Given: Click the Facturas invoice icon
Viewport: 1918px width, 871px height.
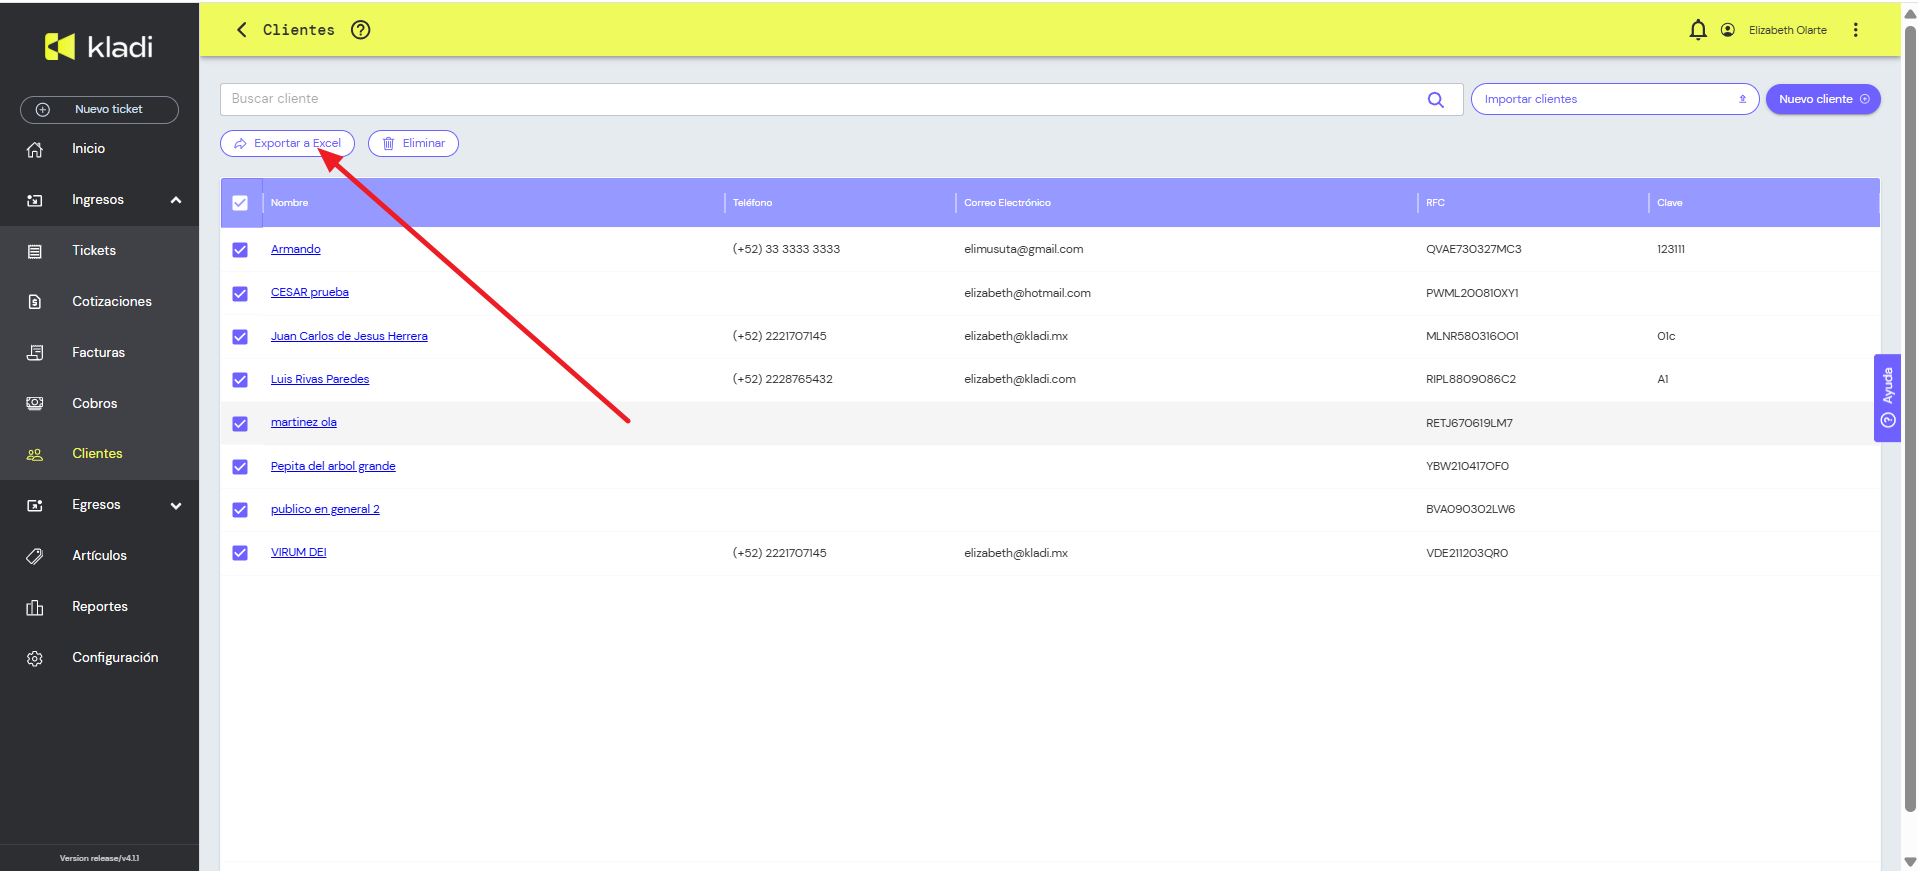Looking at the screenshot, I should coord(35,353).
